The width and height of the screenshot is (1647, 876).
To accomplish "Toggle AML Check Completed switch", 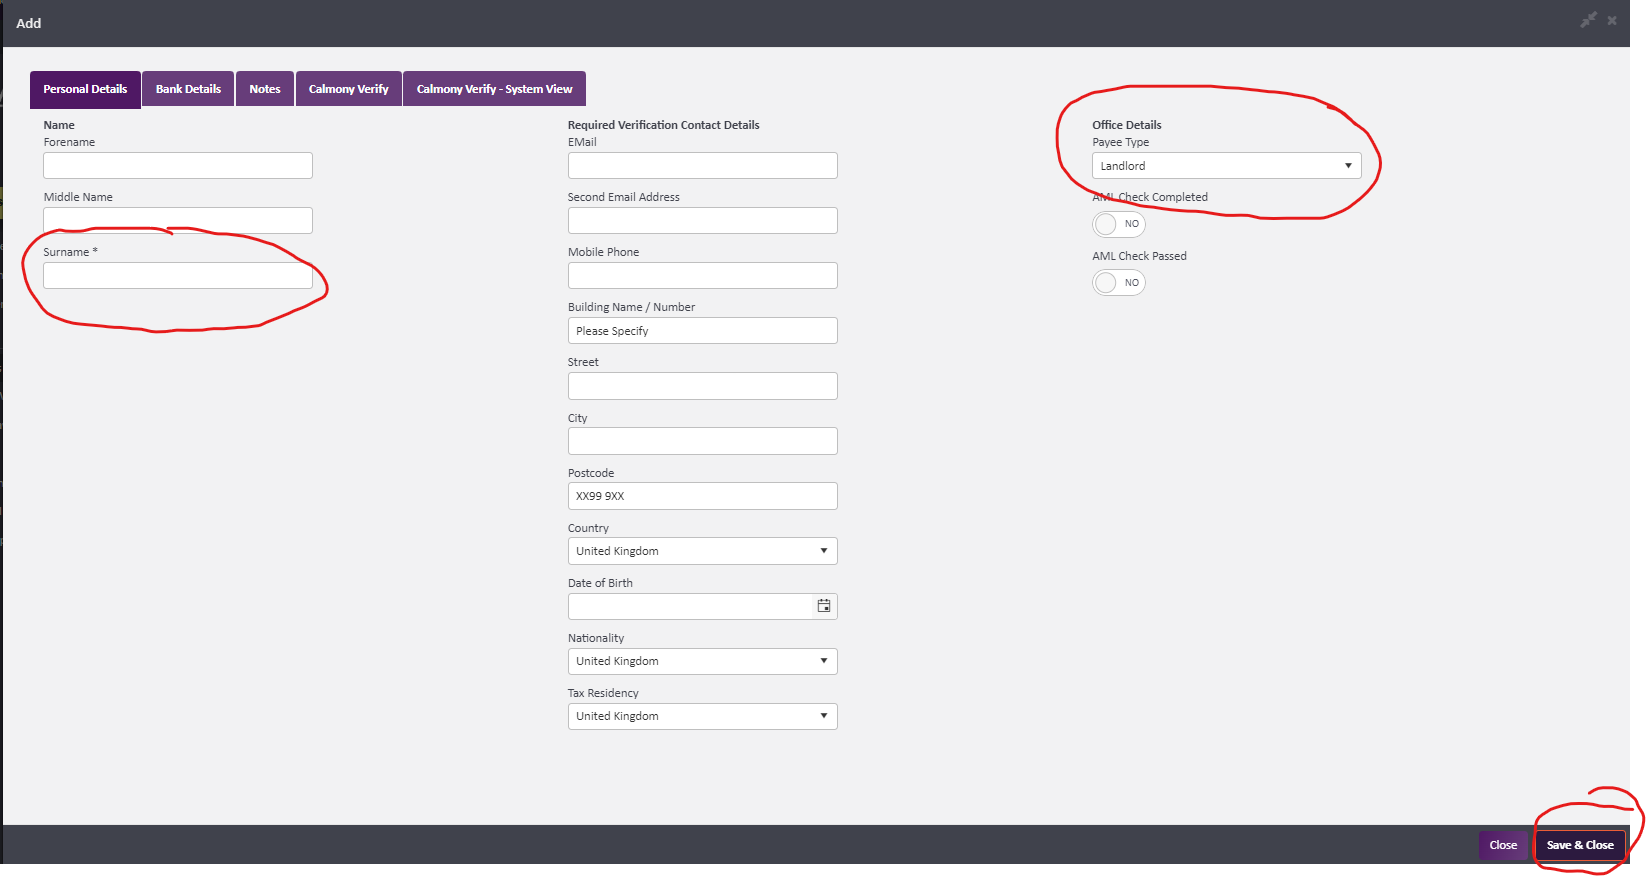I will [x=1118, y=224].
